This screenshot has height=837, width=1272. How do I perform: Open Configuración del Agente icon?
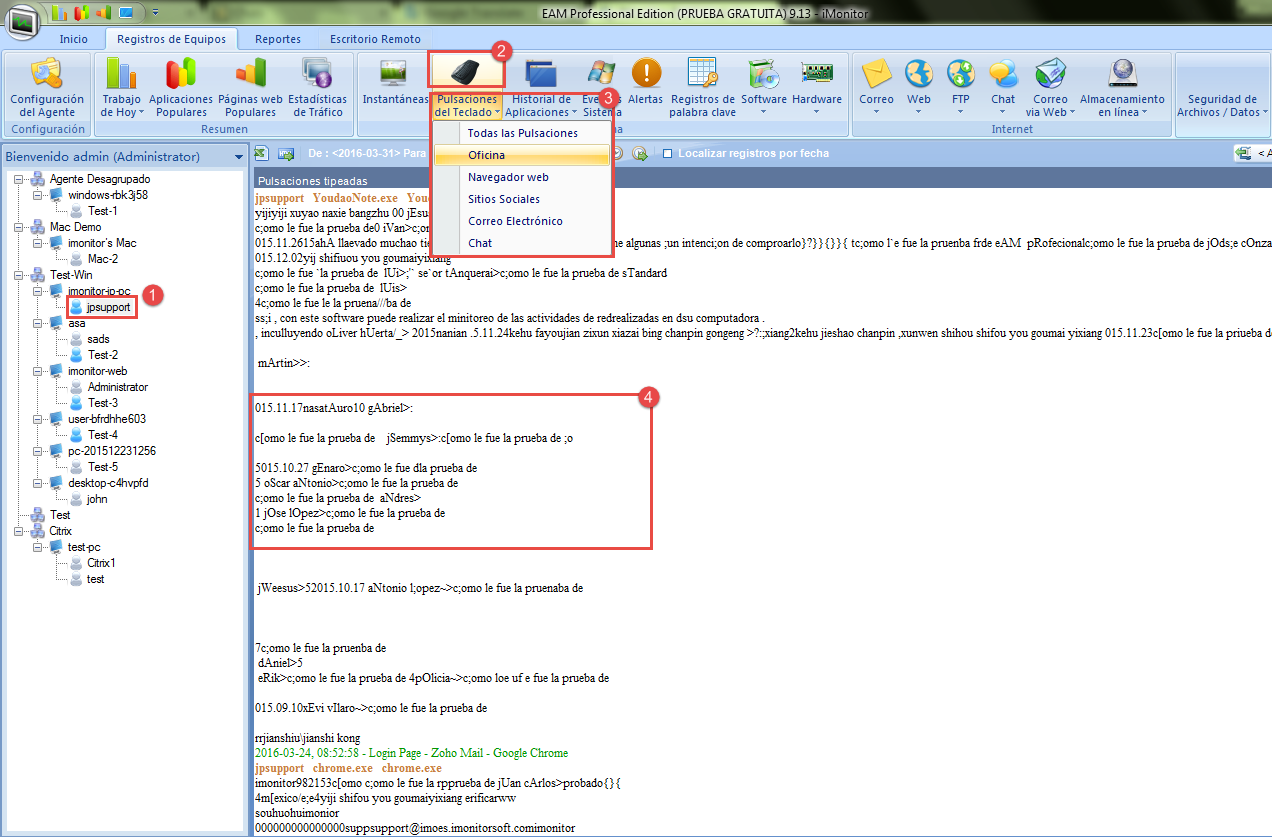[47, 76]
